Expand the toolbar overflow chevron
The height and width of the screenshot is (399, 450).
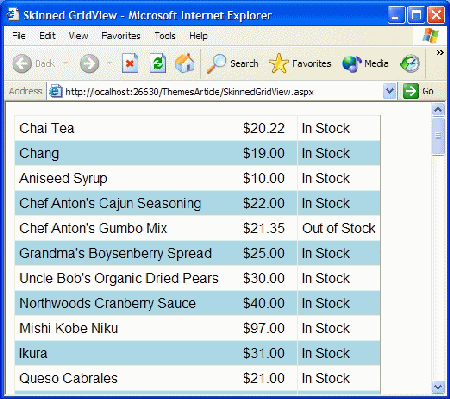(x=440, y=52)
